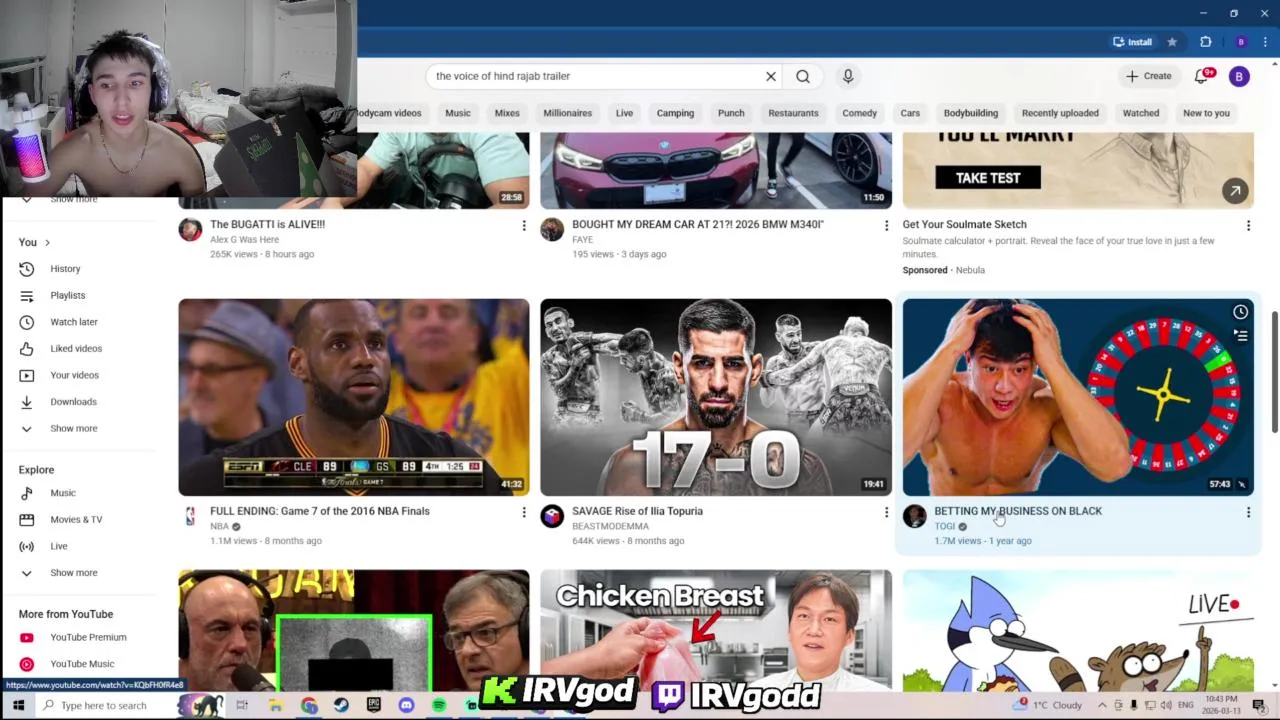Select the Millionaires filter chip
Image resolution: width=1280 pixels, height=720 pixels.
568,113
